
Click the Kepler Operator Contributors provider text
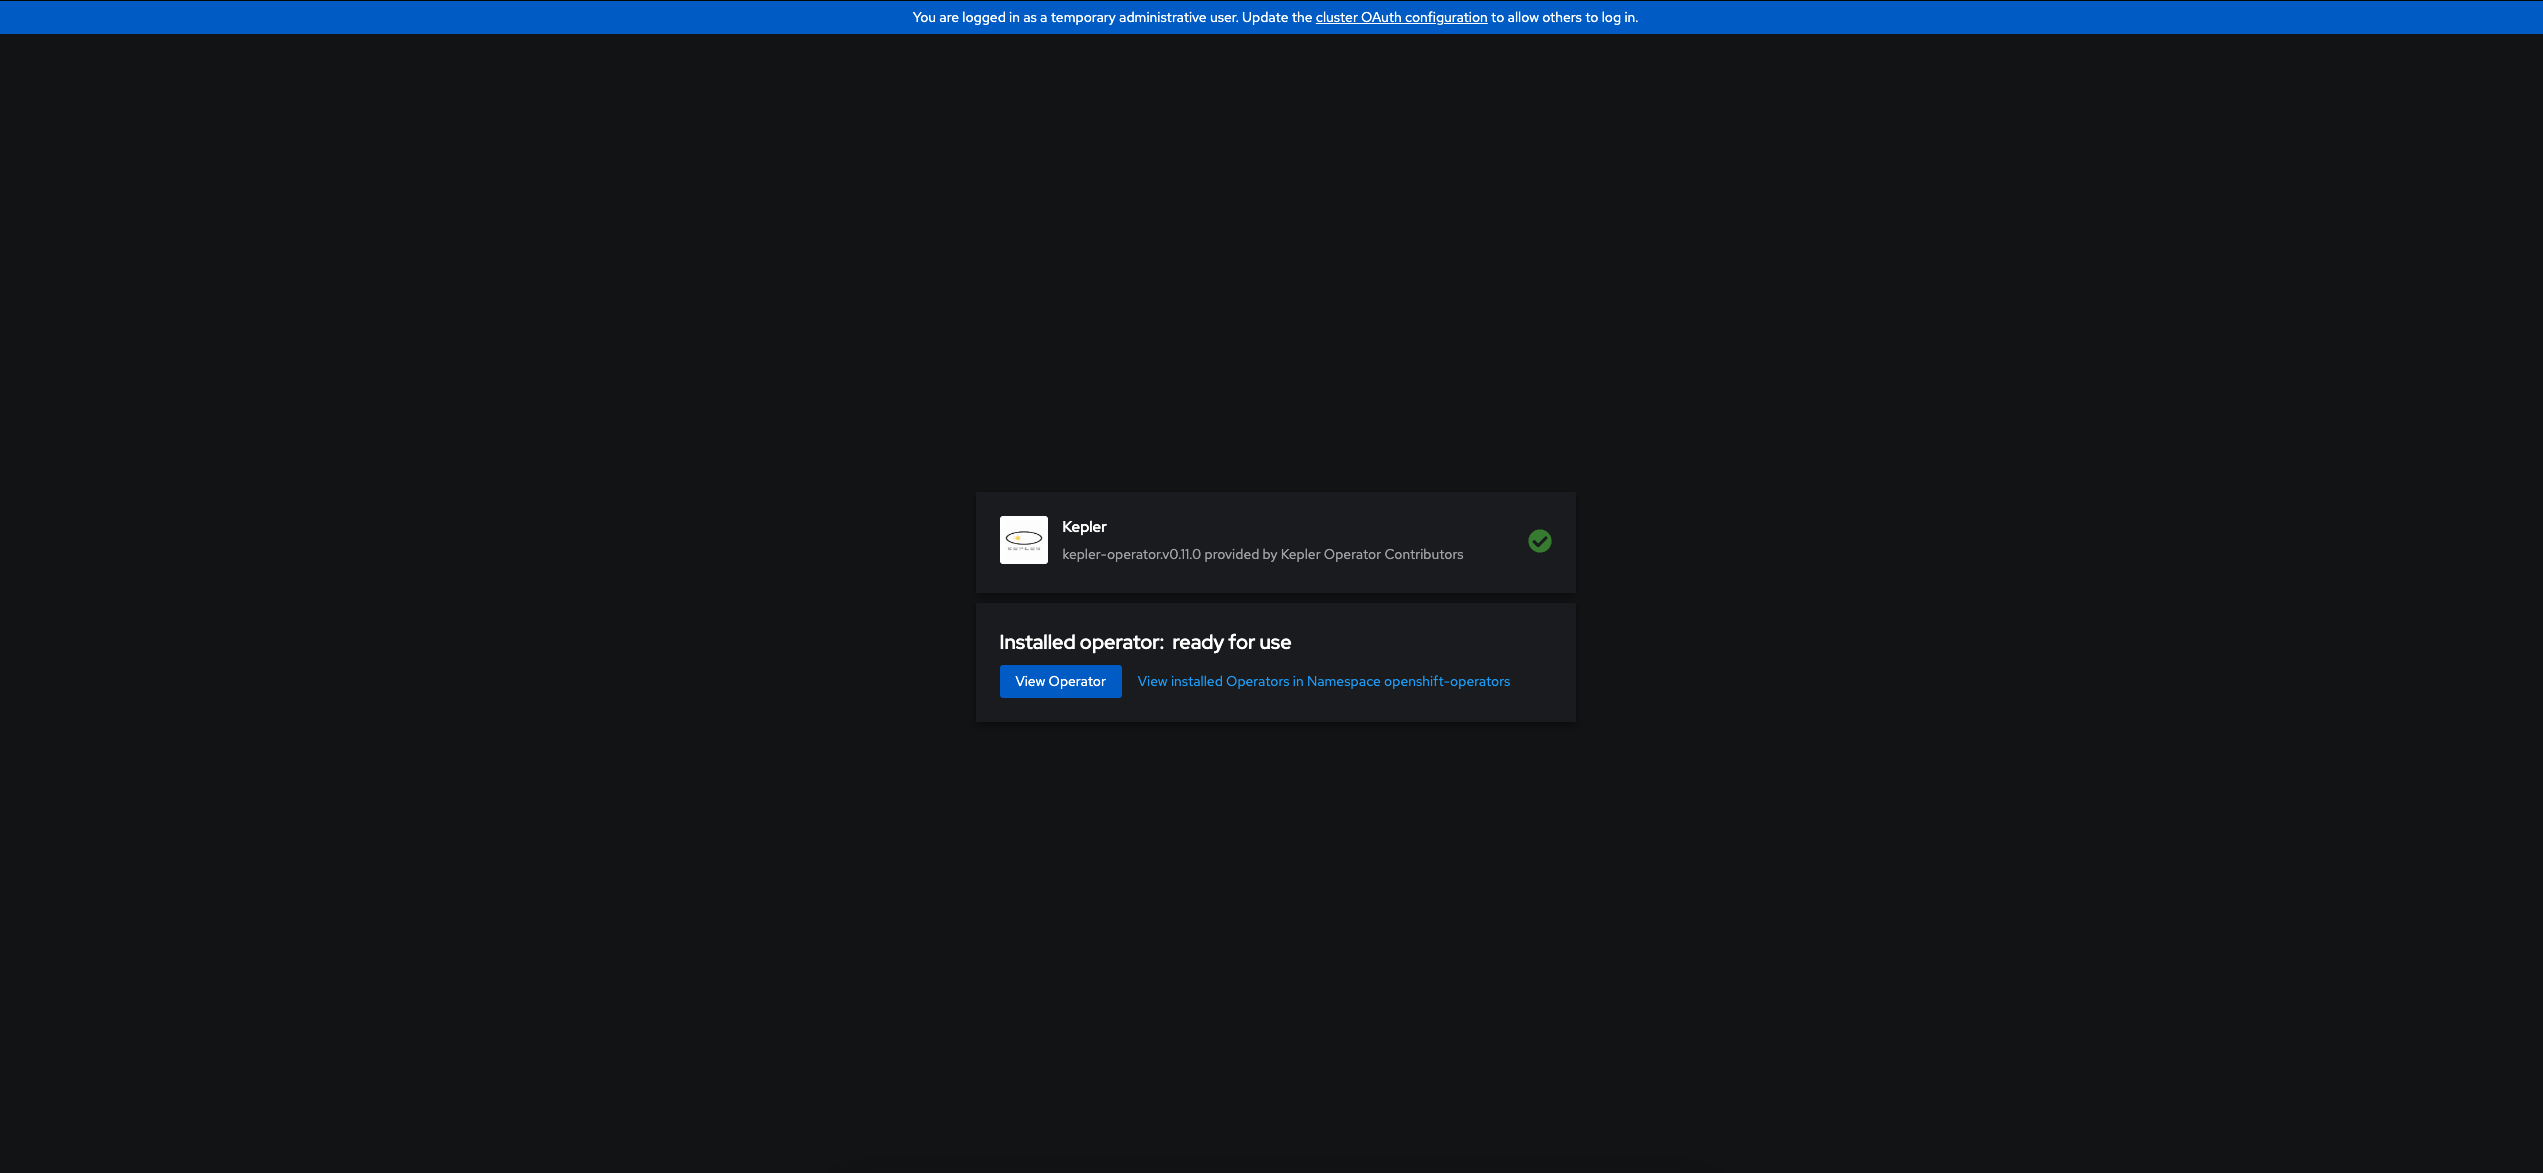(1371, 553)
